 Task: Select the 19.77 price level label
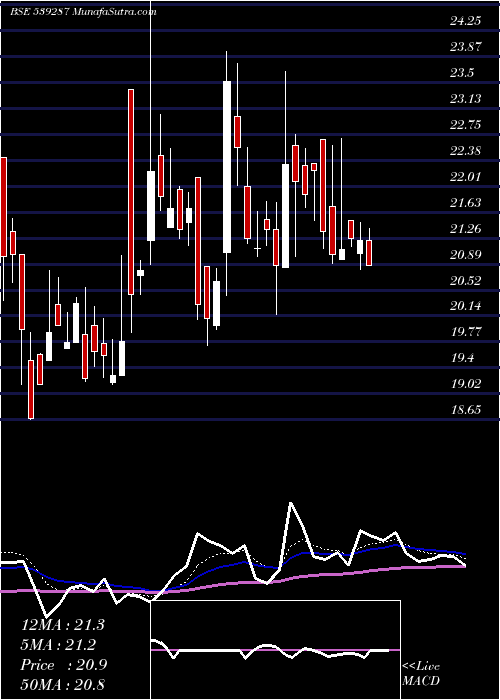(466, 332)
